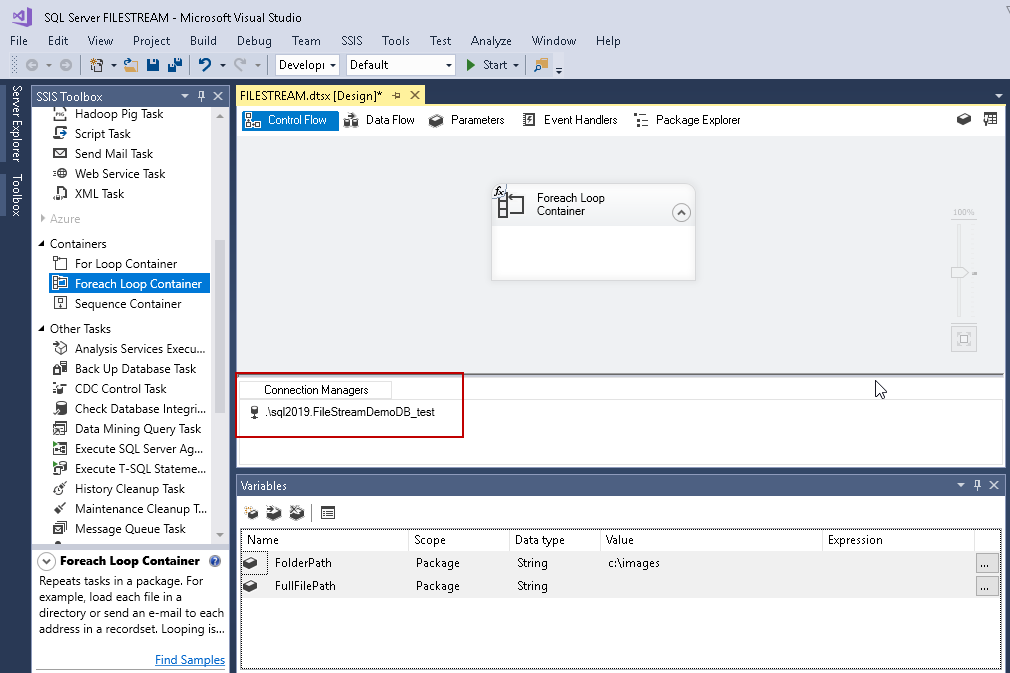
Task: Open the Default platform dropdown
Action: pos(448,65)
